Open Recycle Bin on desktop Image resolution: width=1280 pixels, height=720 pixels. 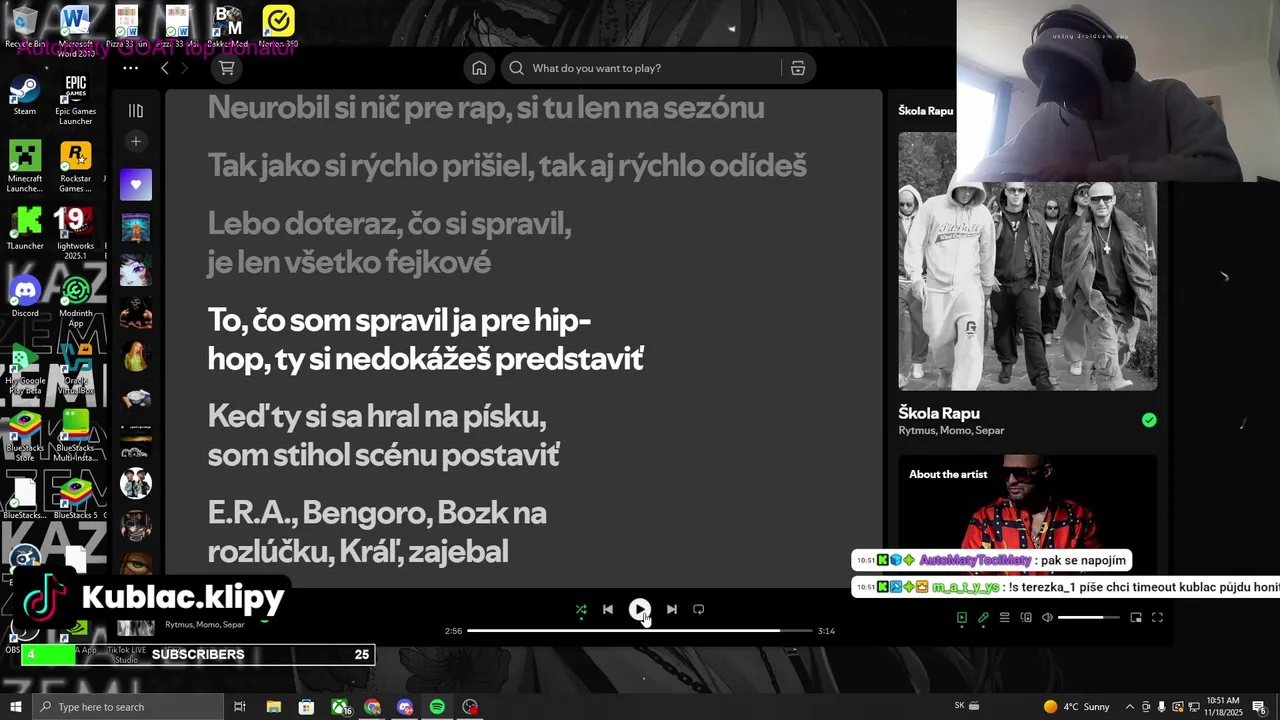pyautogui.click(x=24, y=26)
